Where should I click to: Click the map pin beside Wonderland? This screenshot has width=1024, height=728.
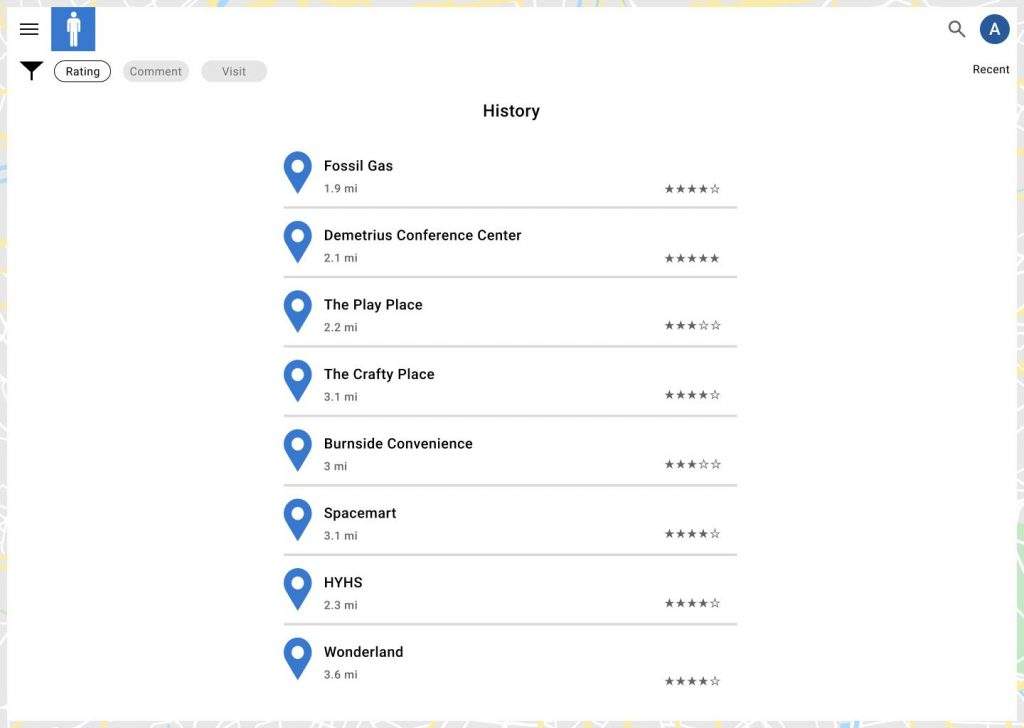pyautogui.click(x=298, y=659)
